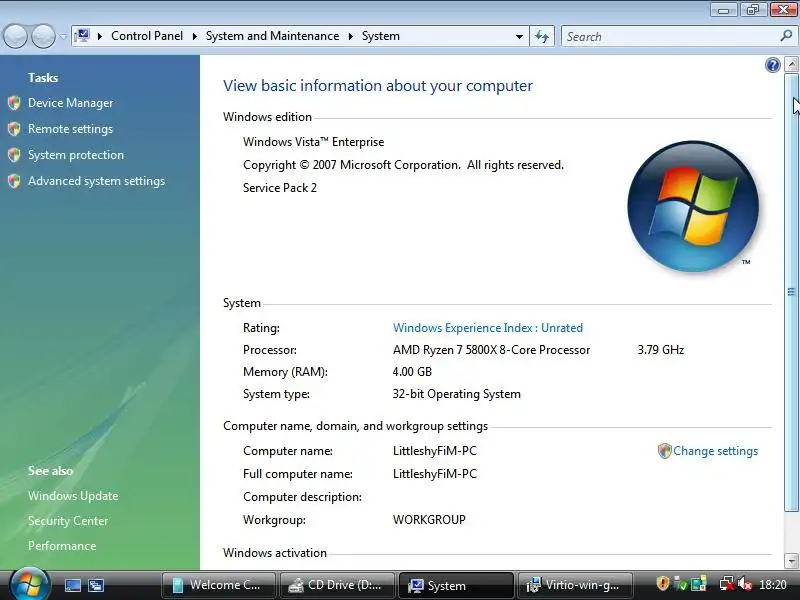Click Show Desktop quick launch icon
This screenshot has height=600, width=800.
72,585
